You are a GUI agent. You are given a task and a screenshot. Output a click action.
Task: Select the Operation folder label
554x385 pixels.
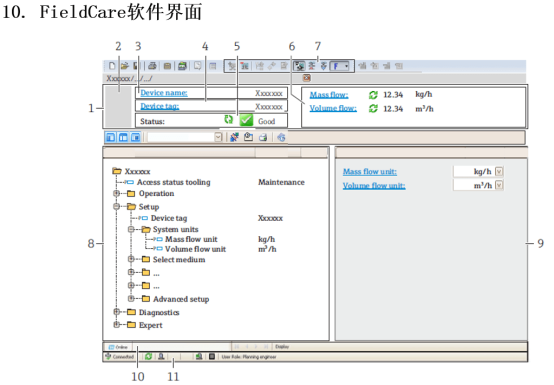(x=156, y=194)
